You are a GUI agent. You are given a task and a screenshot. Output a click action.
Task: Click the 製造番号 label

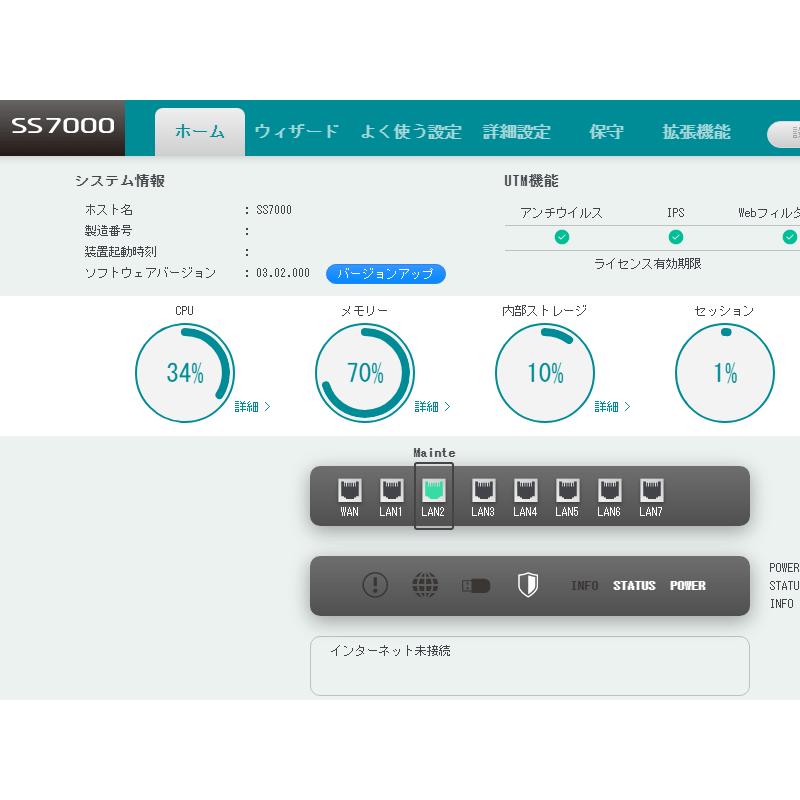click(x=108, y=231)
